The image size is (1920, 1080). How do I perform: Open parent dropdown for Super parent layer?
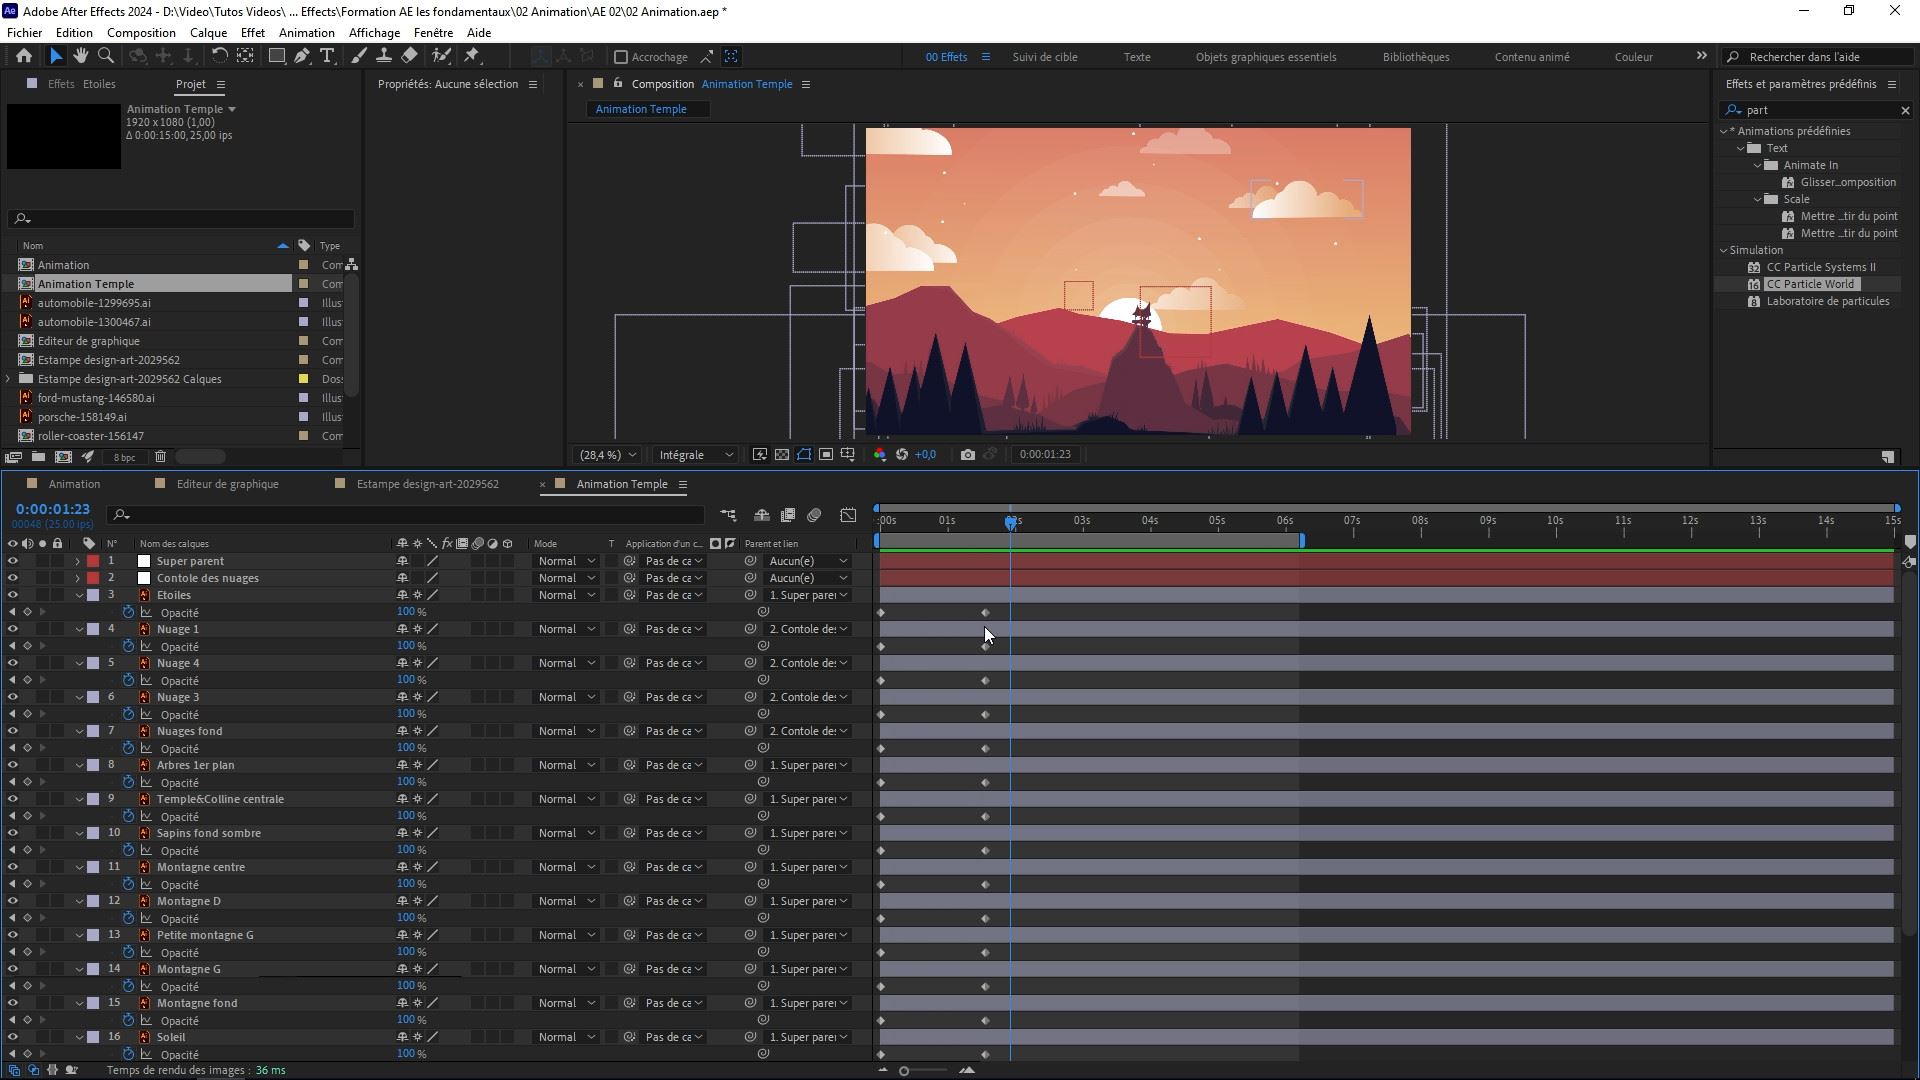[x=808, y=561]
